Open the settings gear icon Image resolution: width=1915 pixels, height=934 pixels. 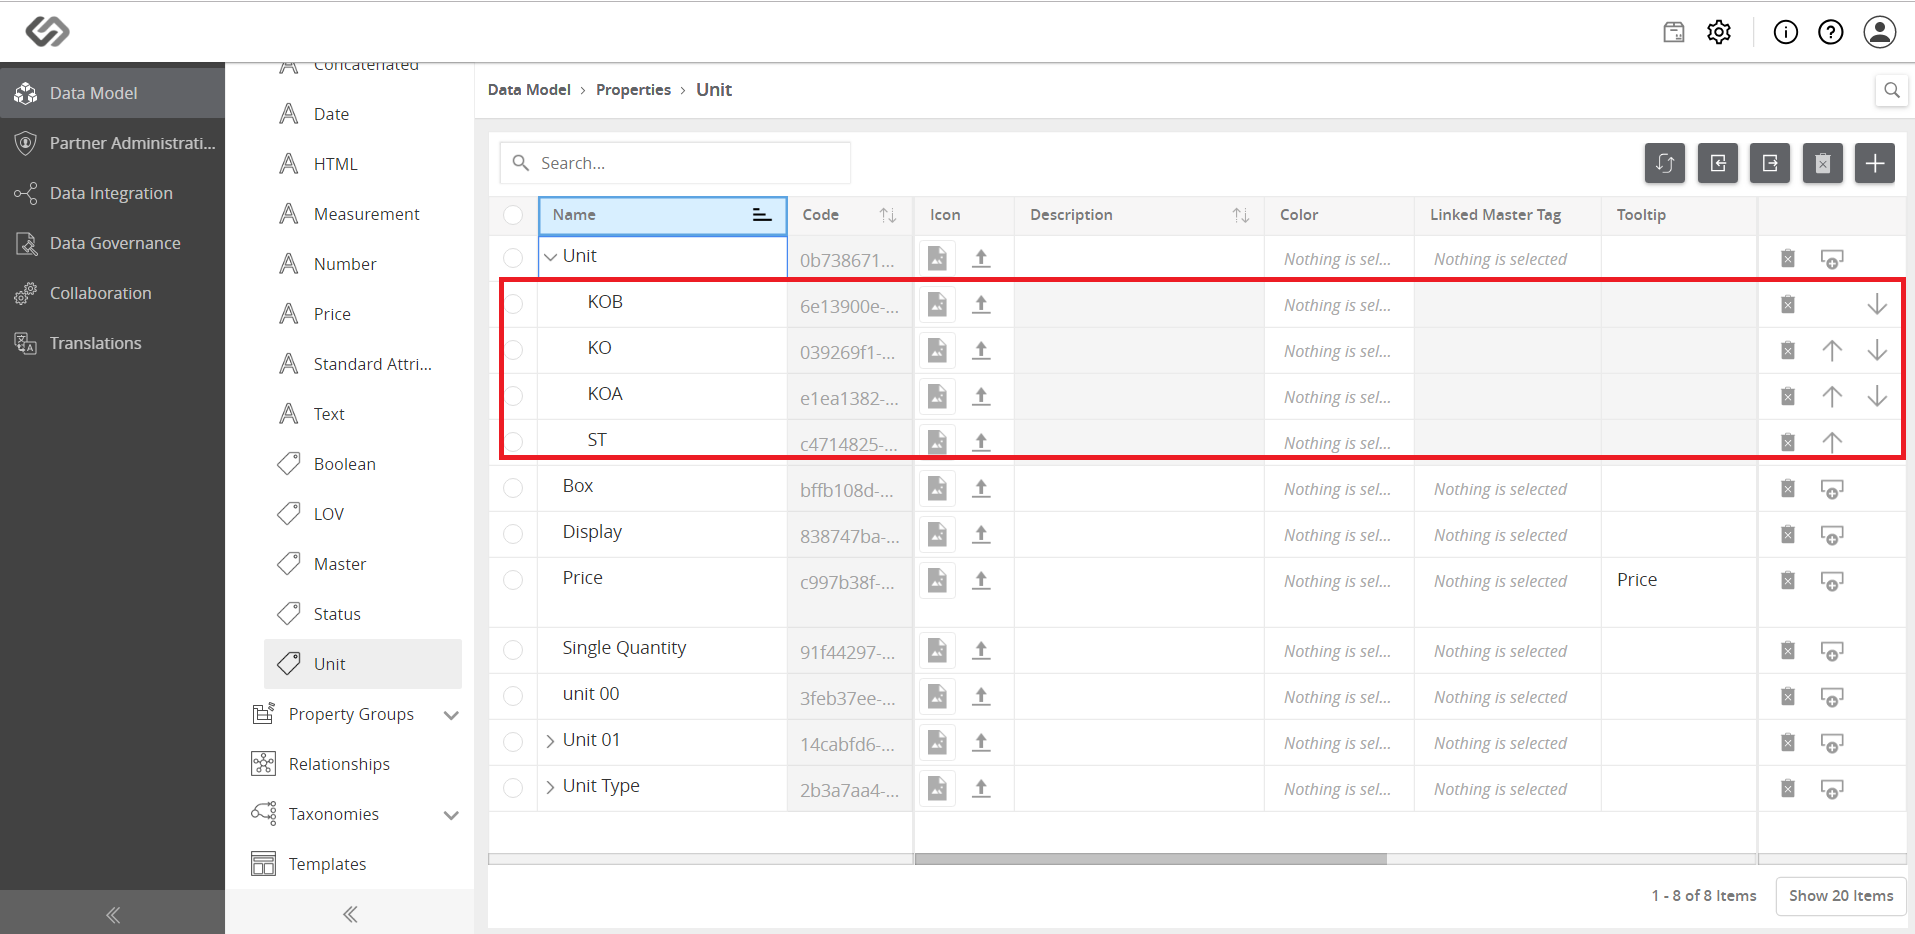point(1719,32)
